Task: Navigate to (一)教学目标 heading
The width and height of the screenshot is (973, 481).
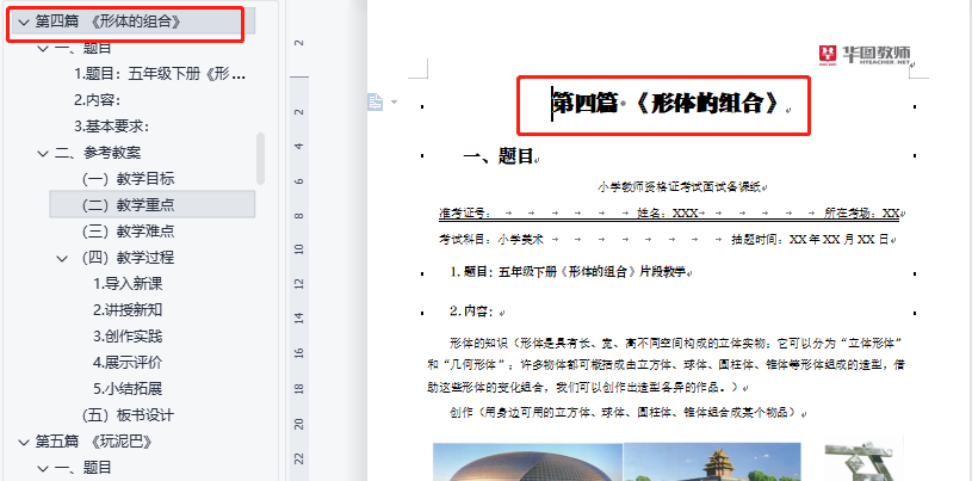Action: 128,179
